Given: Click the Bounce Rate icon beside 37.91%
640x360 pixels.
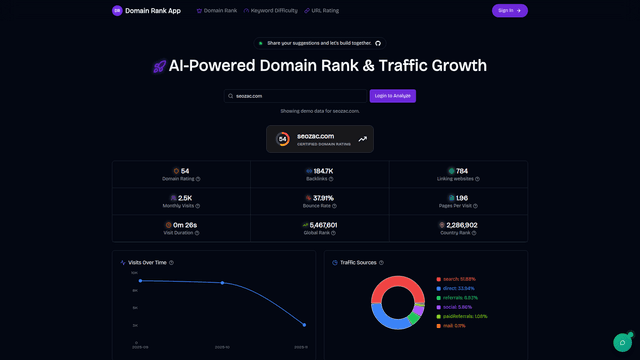Looking at the screenshot, I should 308,198.
